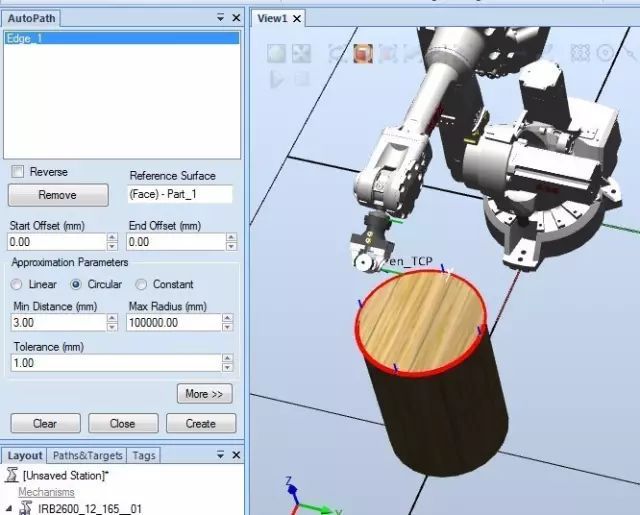The width and height of the screenshot is (640, 515).
Task: Decrease End Offset with down spinner
Action: point(231,246)
